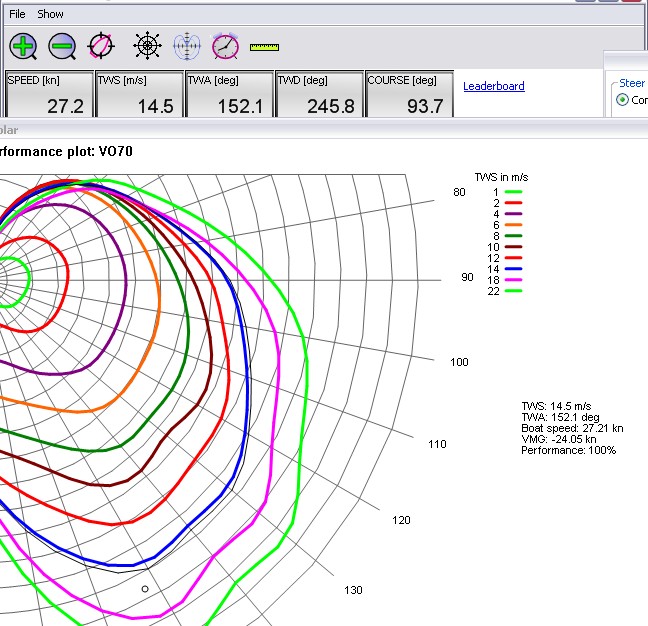
Task: Open the File menu
Action: 17,14
